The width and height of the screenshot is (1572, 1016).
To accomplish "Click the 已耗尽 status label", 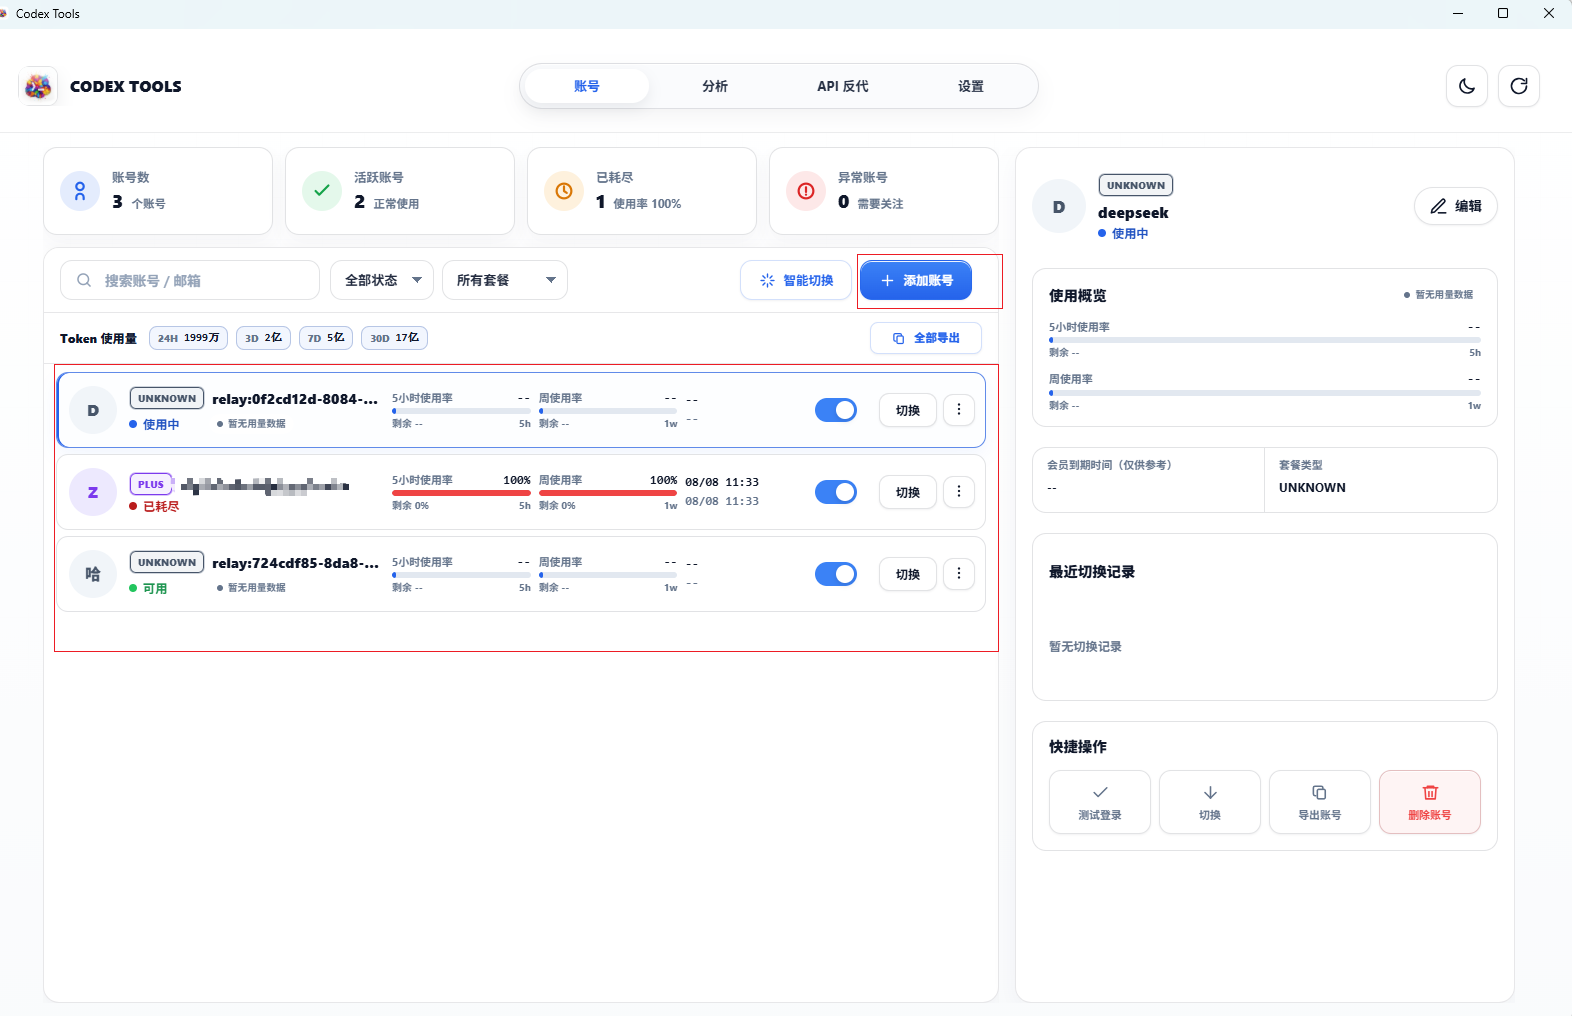I will [x=154, y=507].
